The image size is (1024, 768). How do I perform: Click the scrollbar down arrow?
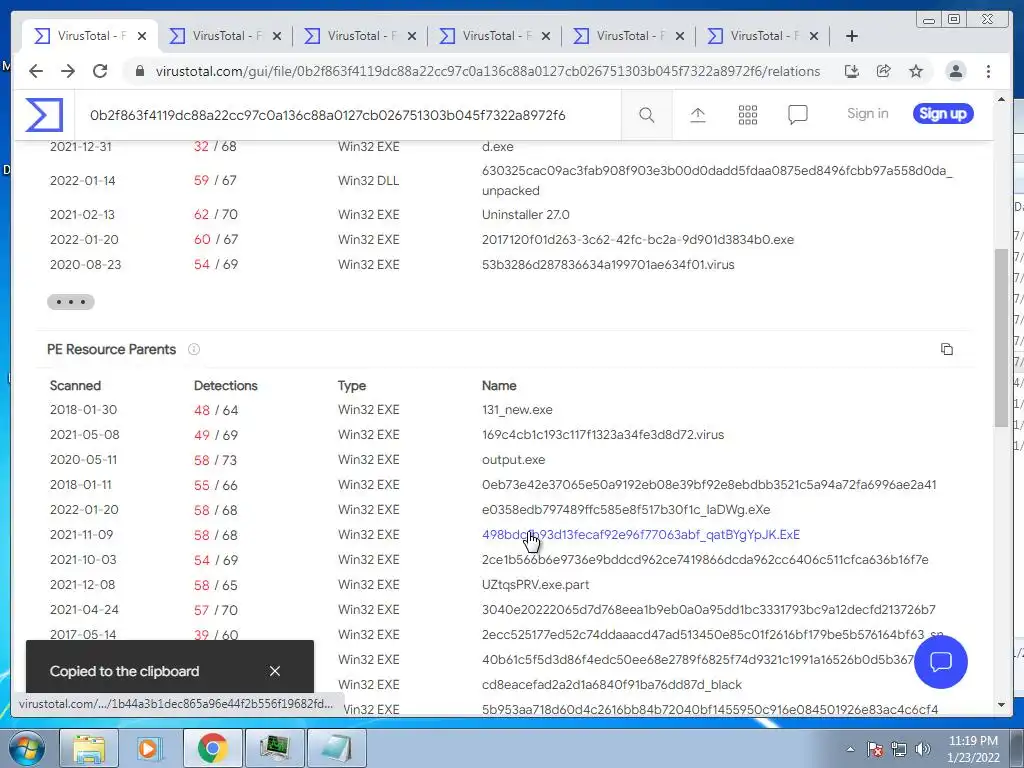click(1001, 705)
